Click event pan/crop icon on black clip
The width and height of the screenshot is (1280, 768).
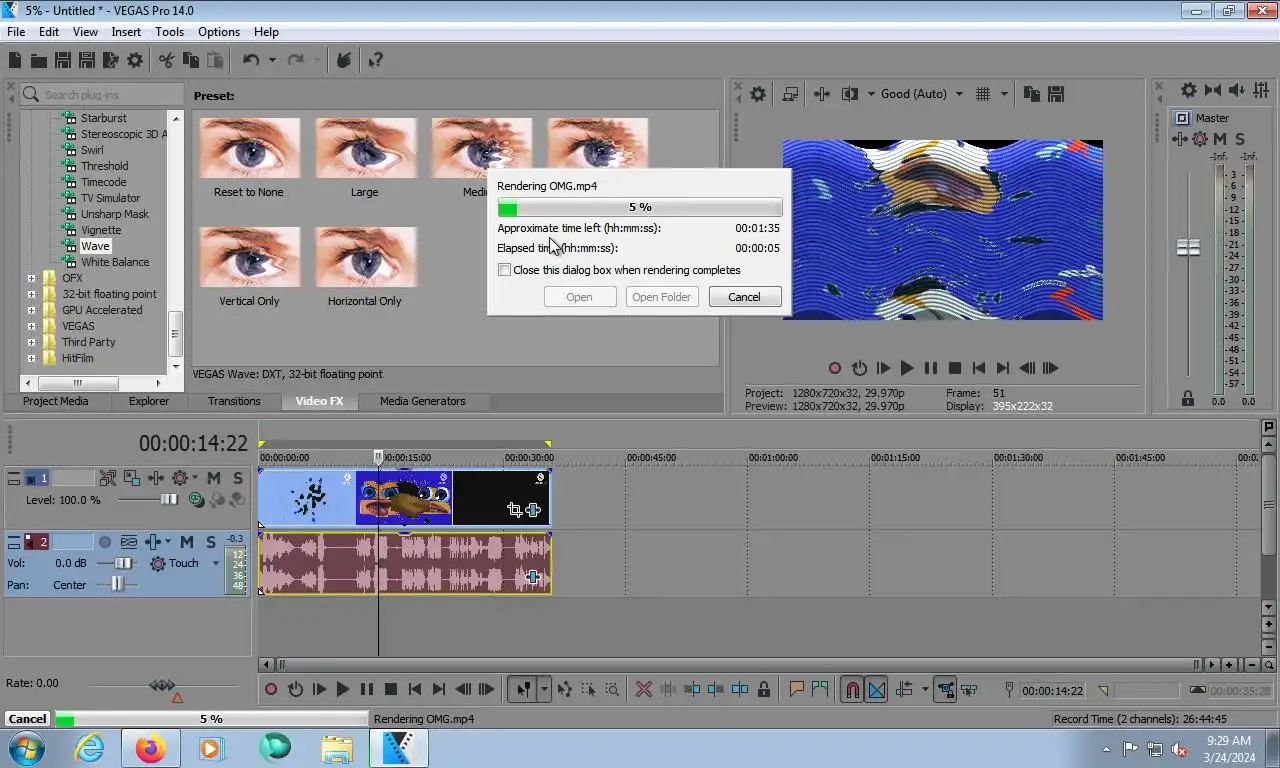tap(514, 510)
